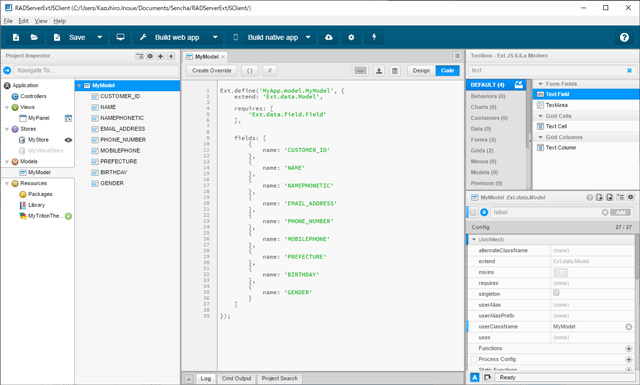The image size is (640, 385).
Task: Click Project Inspector add plus icon
Action: tap(161, 56)
